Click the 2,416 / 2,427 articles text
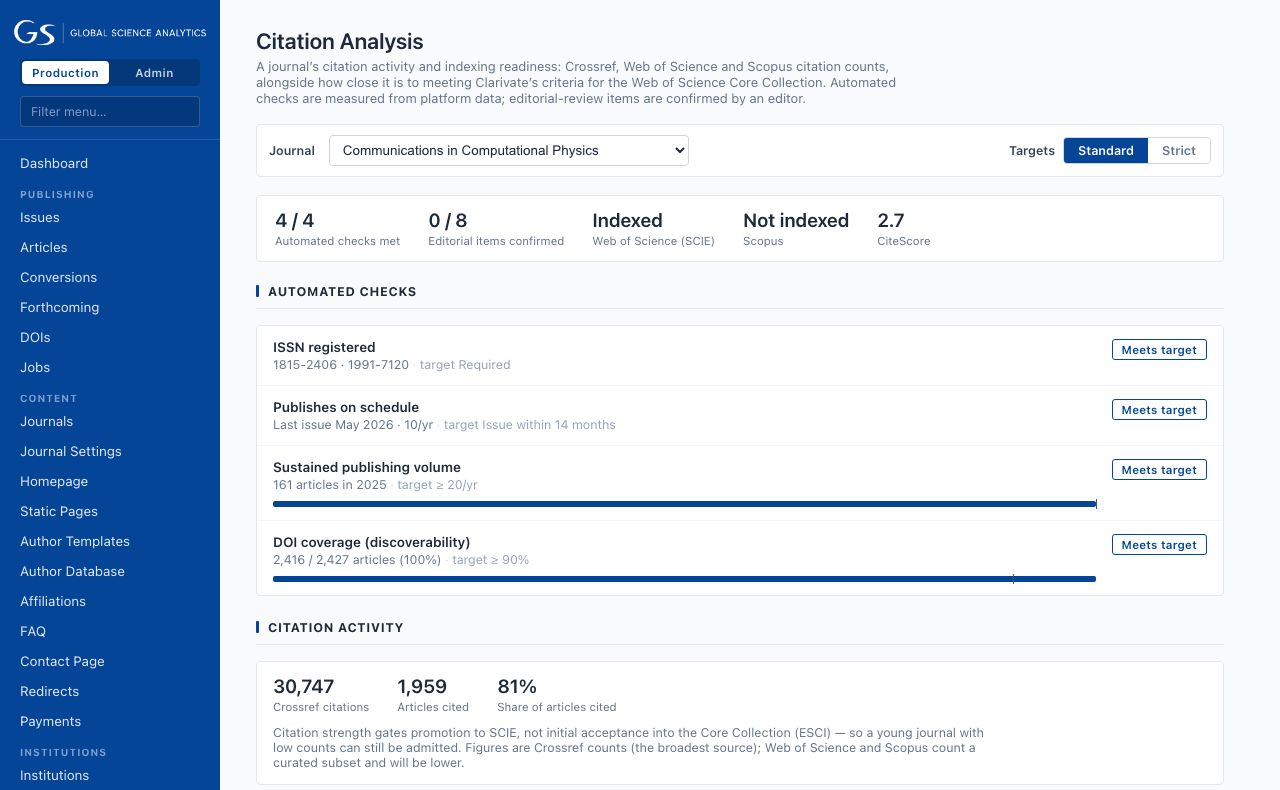 (x=357, y=560)
